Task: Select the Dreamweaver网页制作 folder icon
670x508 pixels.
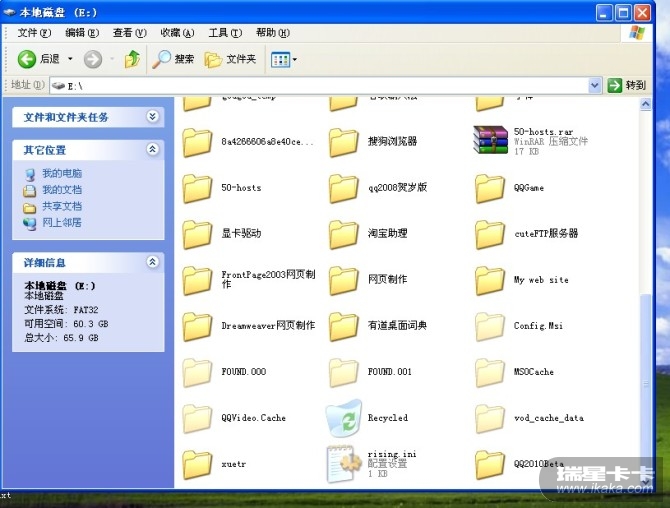Action: [197, 327]
